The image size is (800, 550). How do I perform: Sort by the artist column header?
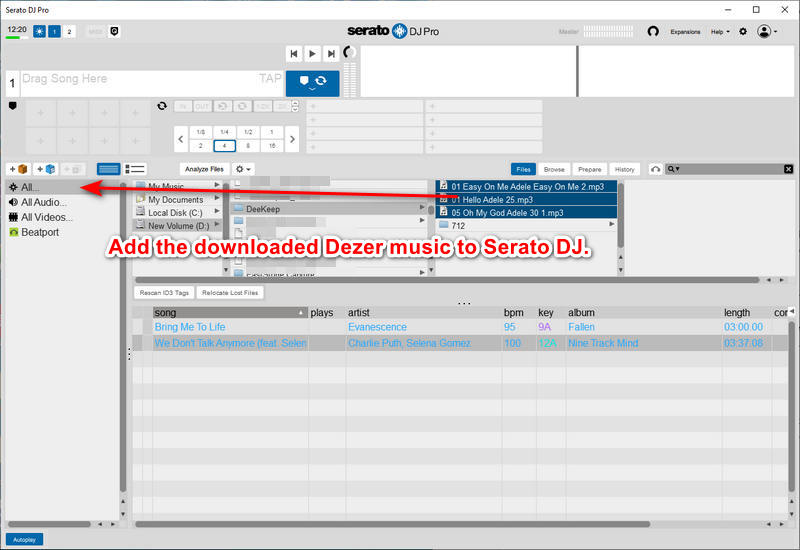tap(359, 312)
